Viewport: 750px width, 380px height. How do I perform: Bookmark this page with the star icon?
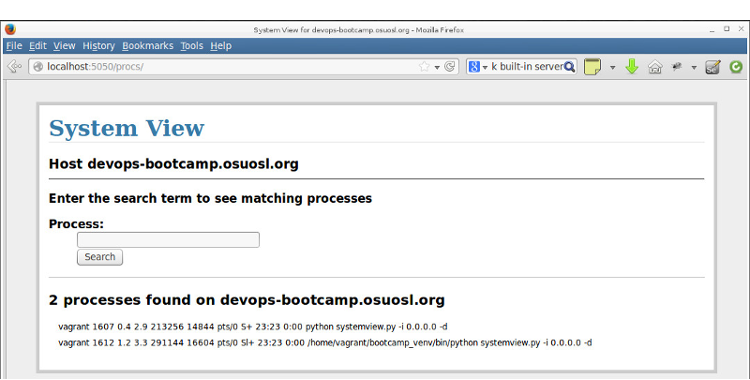424,67
